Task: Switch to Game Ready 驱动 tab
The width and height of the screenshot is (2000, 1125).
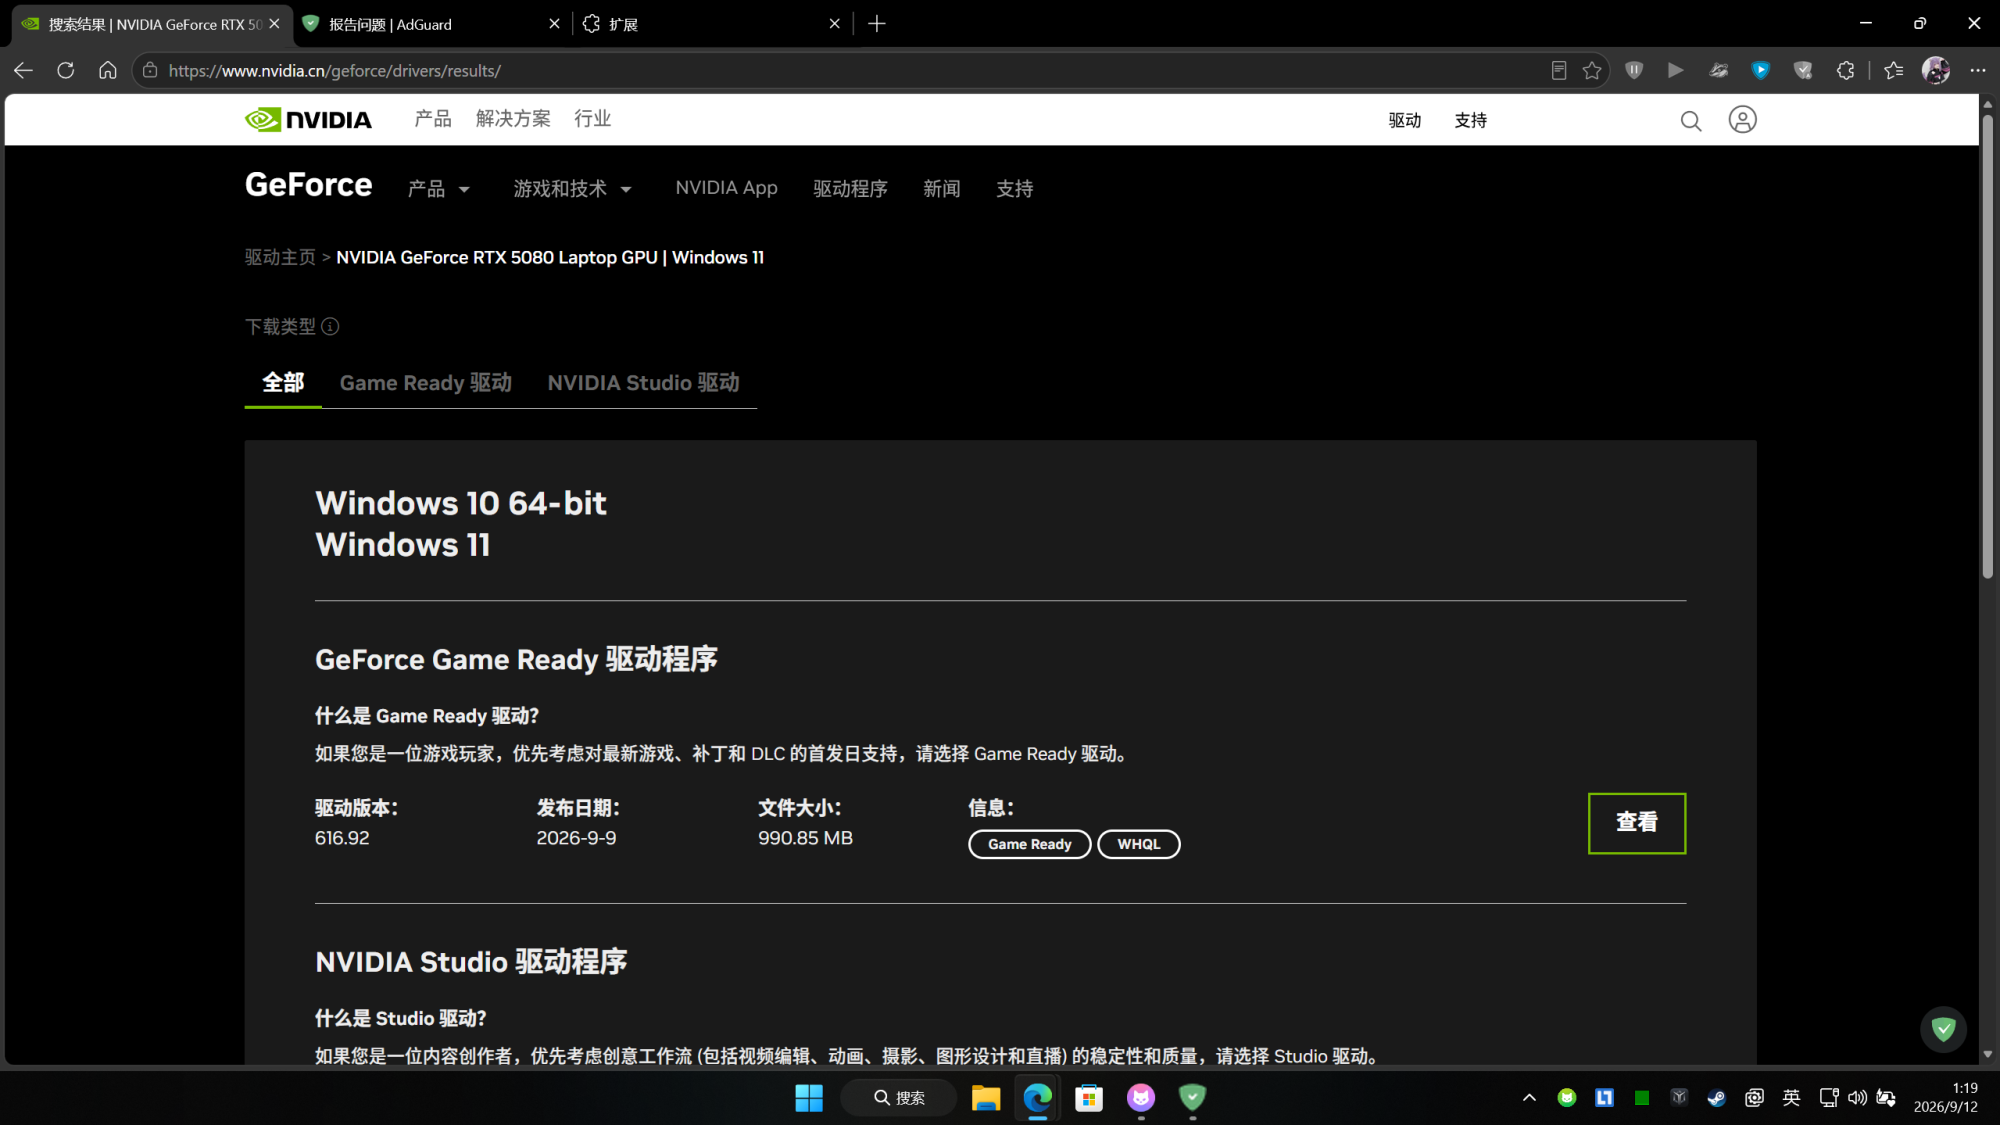Action: click(x=426, y=383)
